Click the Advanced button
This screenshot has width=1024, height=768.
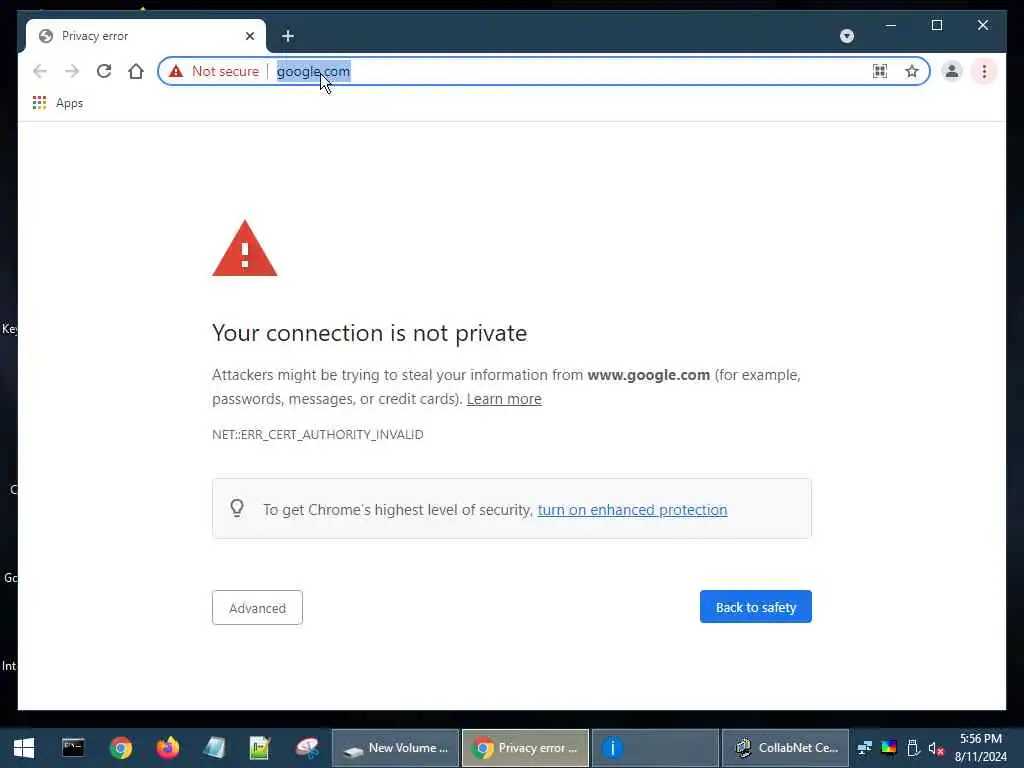click(x=257, y=608)
